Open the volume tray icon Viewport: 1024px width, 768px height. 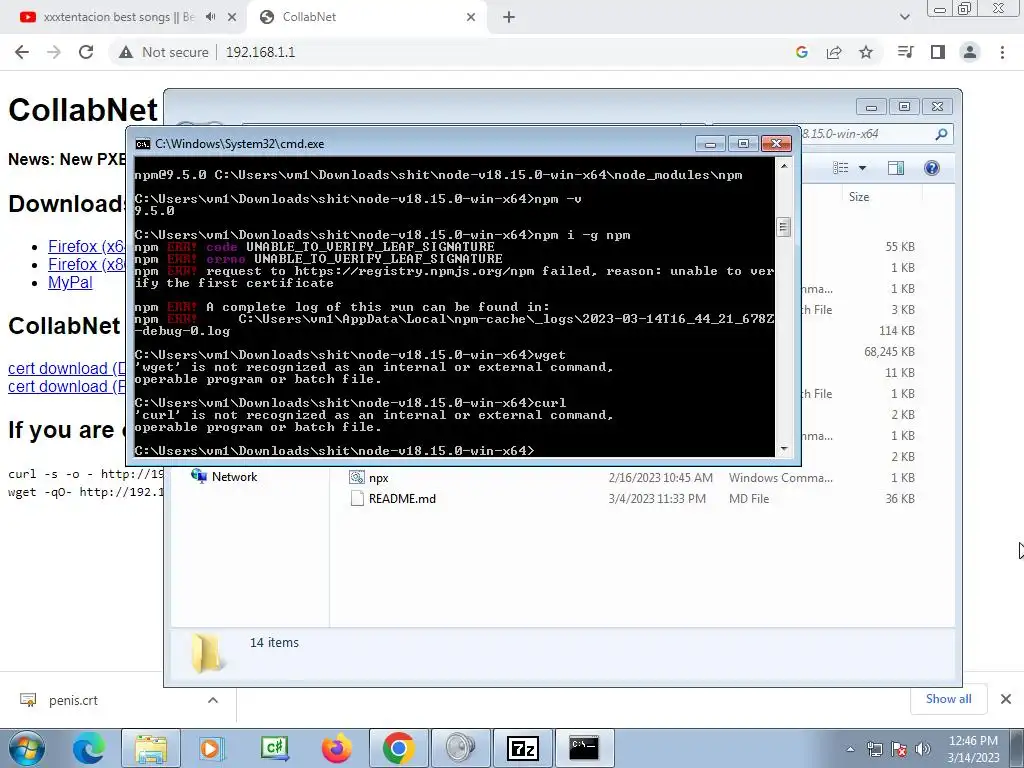click(x=923, y=749)
